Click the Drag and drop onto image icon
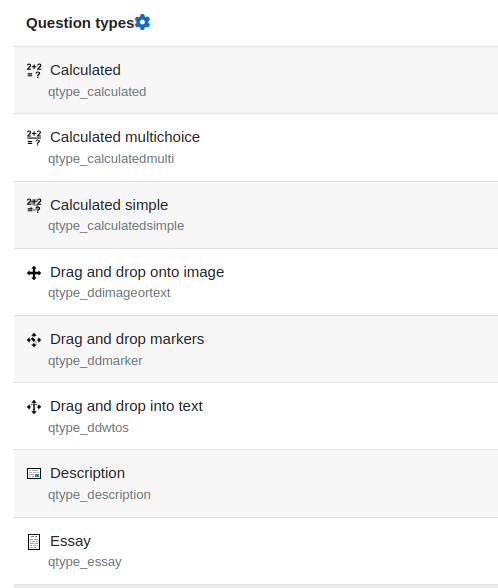 click(34, 273)
